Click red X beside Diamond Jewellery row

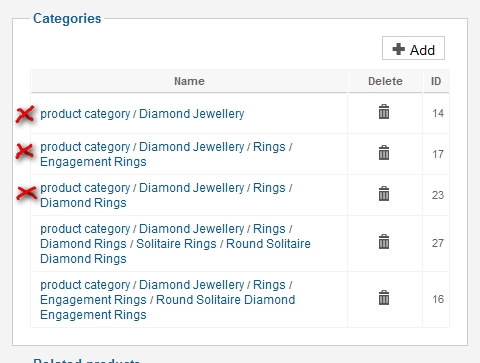pyautogui.click(x=25, y=114)
